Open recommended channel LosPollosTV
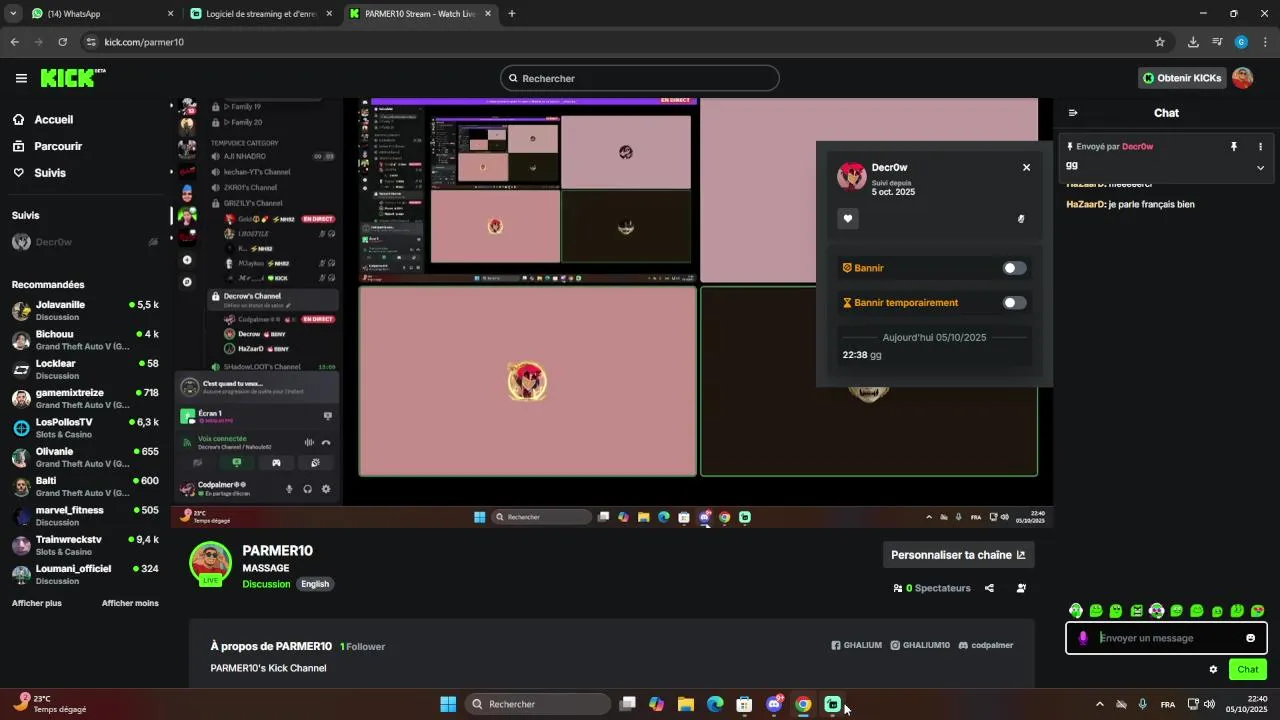Viewport: 1280px width, 720px height. click(85, 428)
